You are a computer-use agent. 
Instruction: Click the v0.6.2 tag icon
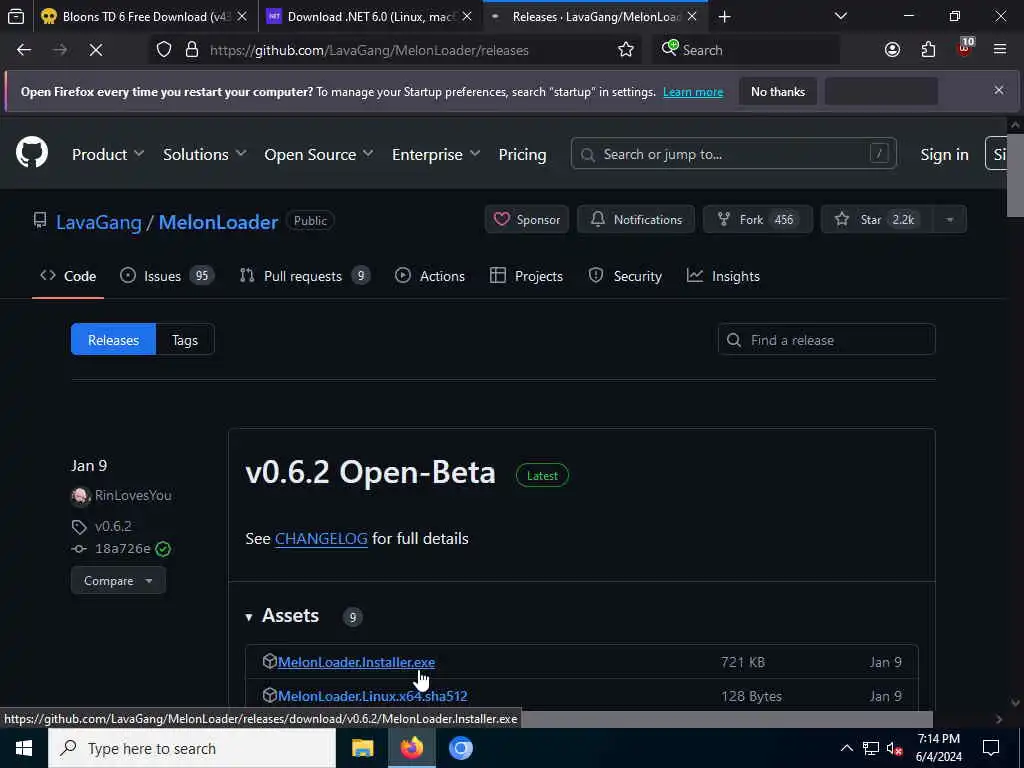point(79,526)
